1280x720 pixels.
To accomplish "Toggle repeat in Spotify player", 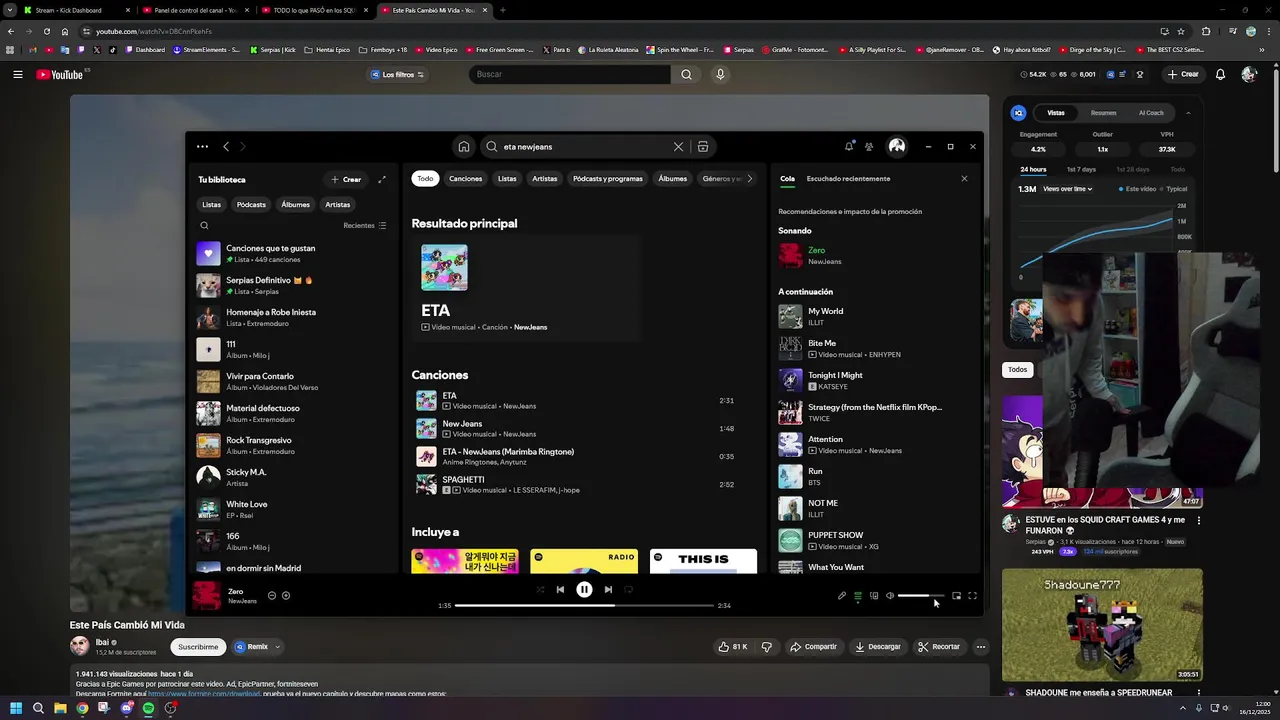I will coord(629,589).
